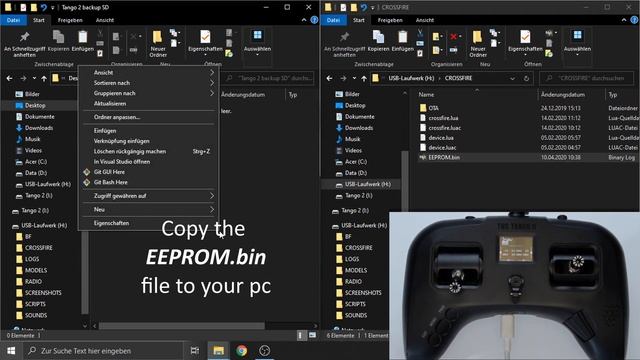Select OTA folder in CROSSFIRE file list
The image size is (640, 360).
pyautogui.click(x=433, y=108)
